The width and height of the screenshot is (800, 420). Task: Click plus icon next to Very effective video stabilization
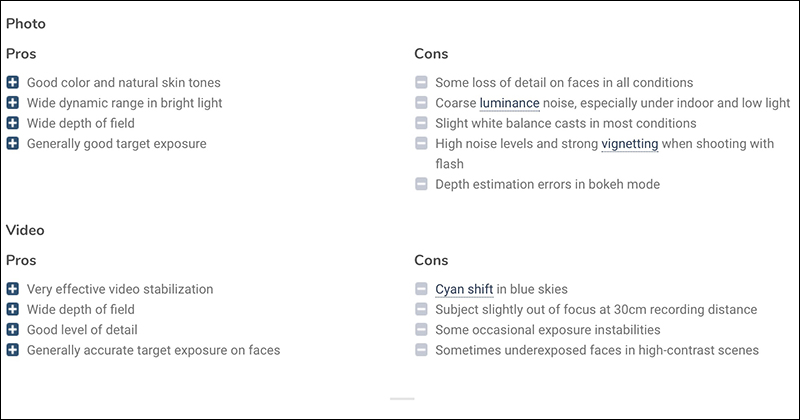pos(13,289)
